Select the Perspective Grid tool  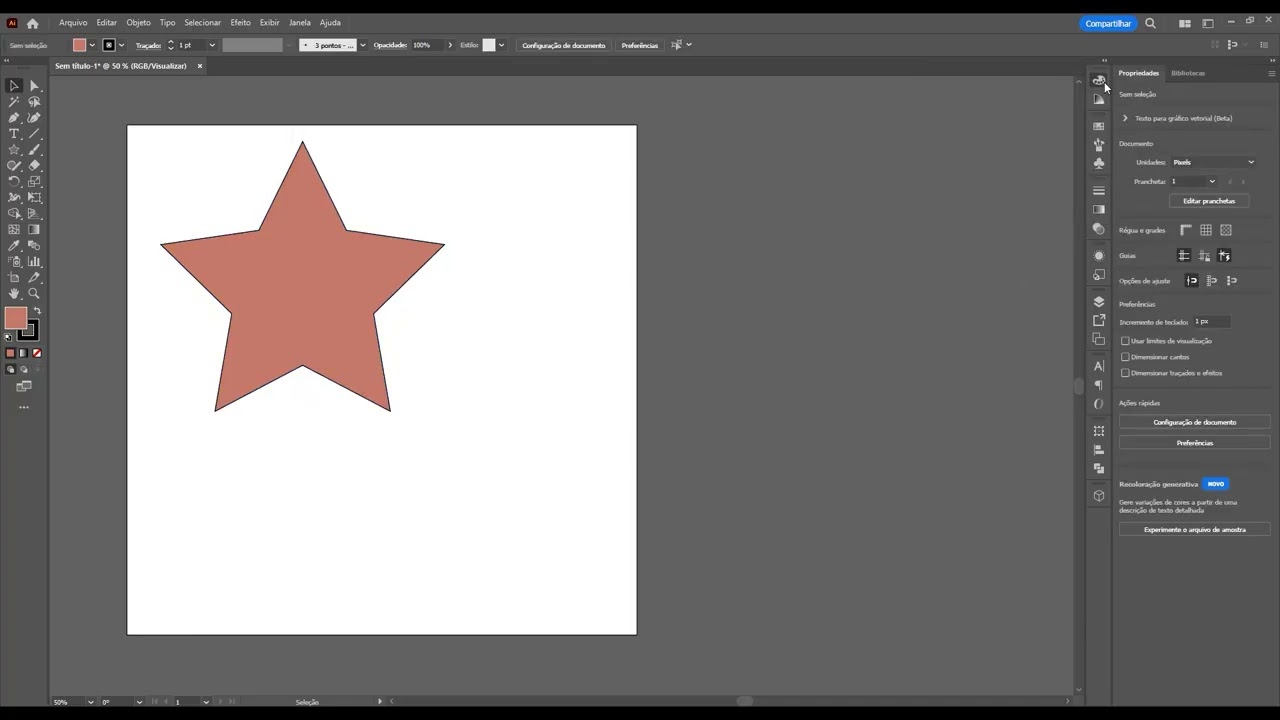point(34,214)
